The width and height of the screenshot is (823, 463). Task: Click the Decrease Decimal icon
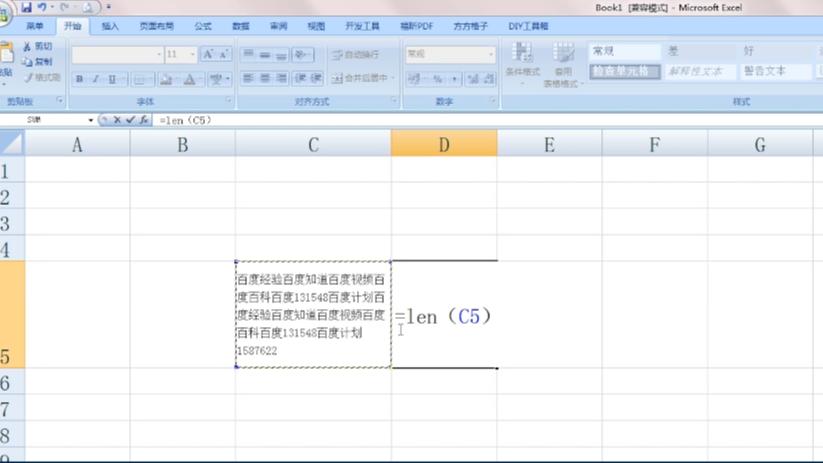pyautogui.click(x=489, y=79)
